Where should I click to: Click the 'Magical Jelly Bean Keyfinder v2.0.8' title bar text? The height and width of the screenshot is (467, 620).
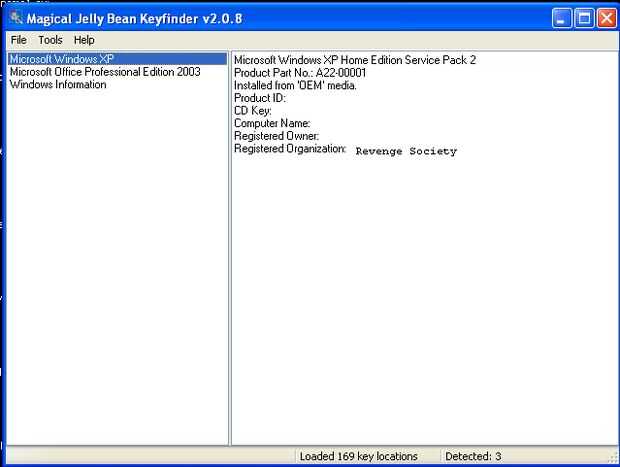134,19
